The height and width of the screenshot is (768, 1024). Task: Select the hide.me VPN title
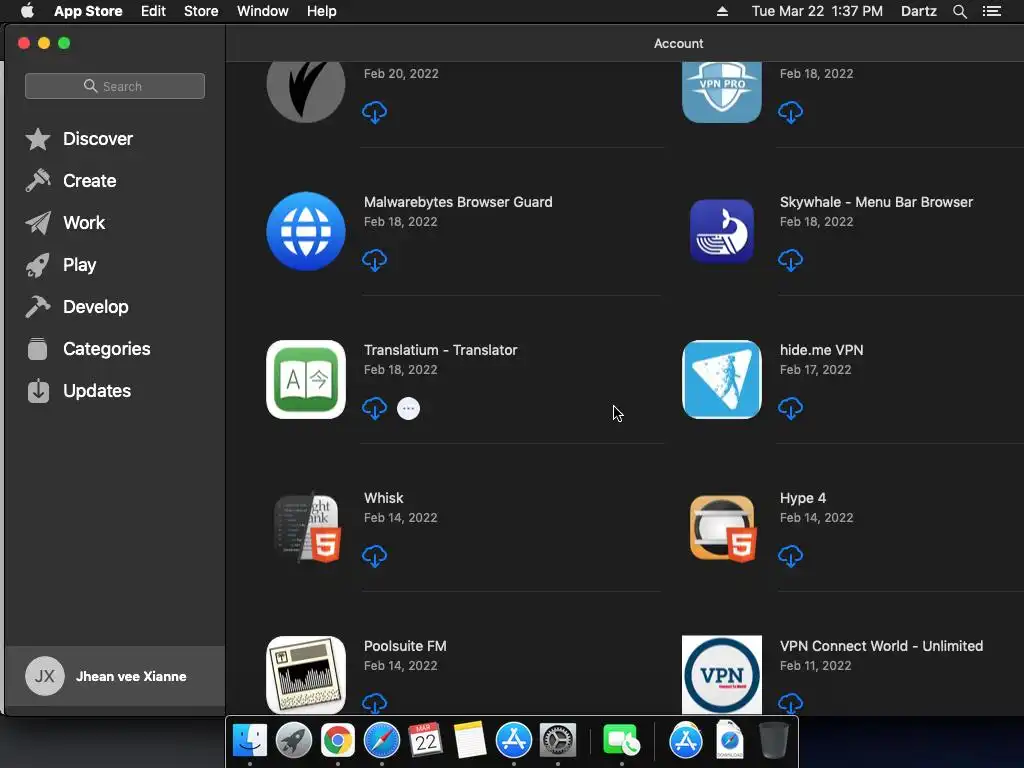[x=822, y=350]
